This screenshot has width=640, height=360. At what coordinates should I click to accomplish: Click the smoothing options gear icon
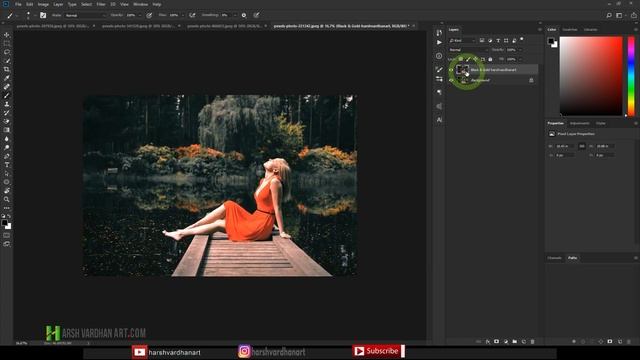(244, 15)
